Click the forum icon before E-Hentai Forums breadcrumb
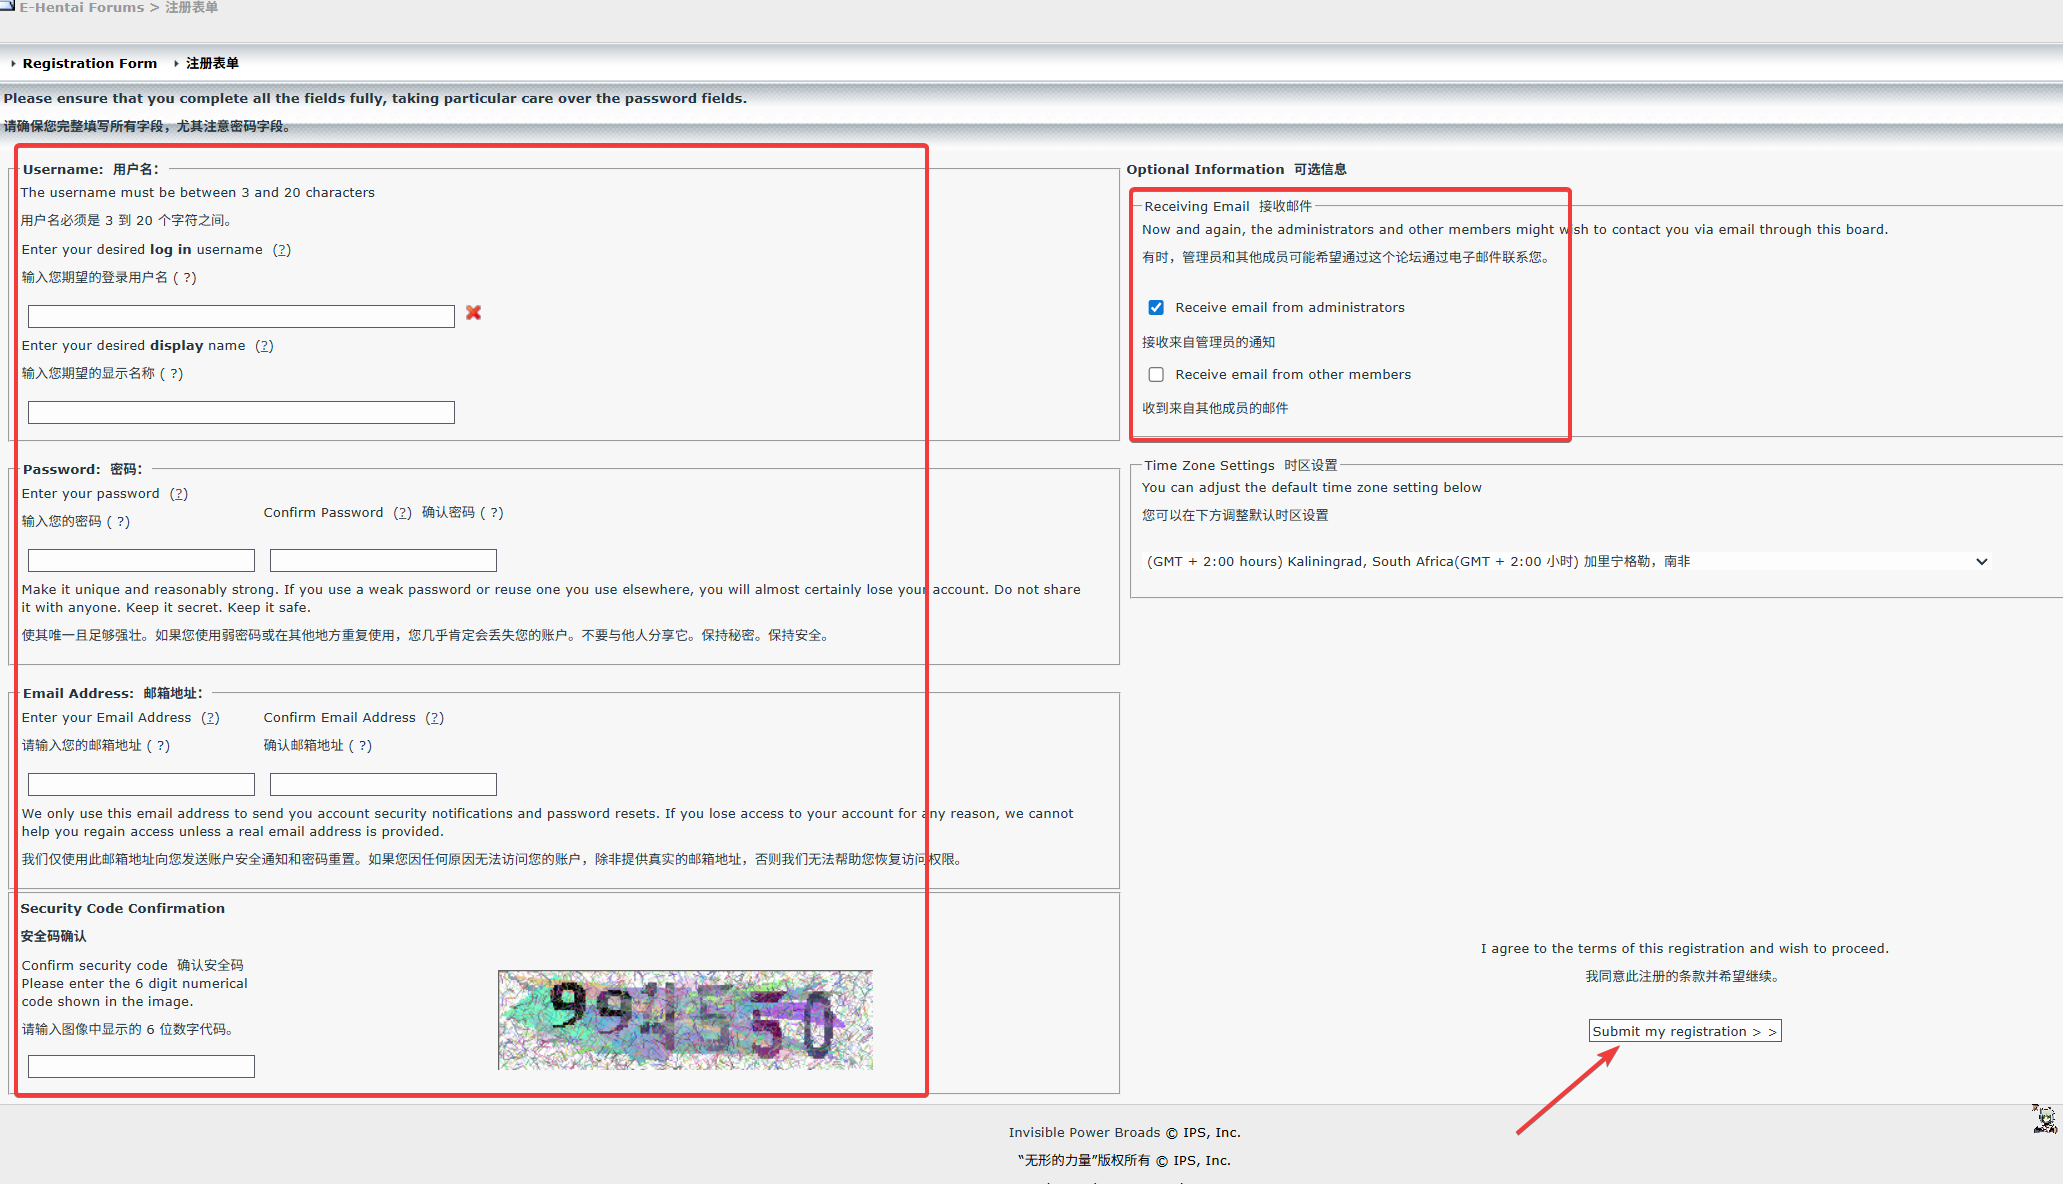Screen dimensions: 2063x1184 pos(7,6)
